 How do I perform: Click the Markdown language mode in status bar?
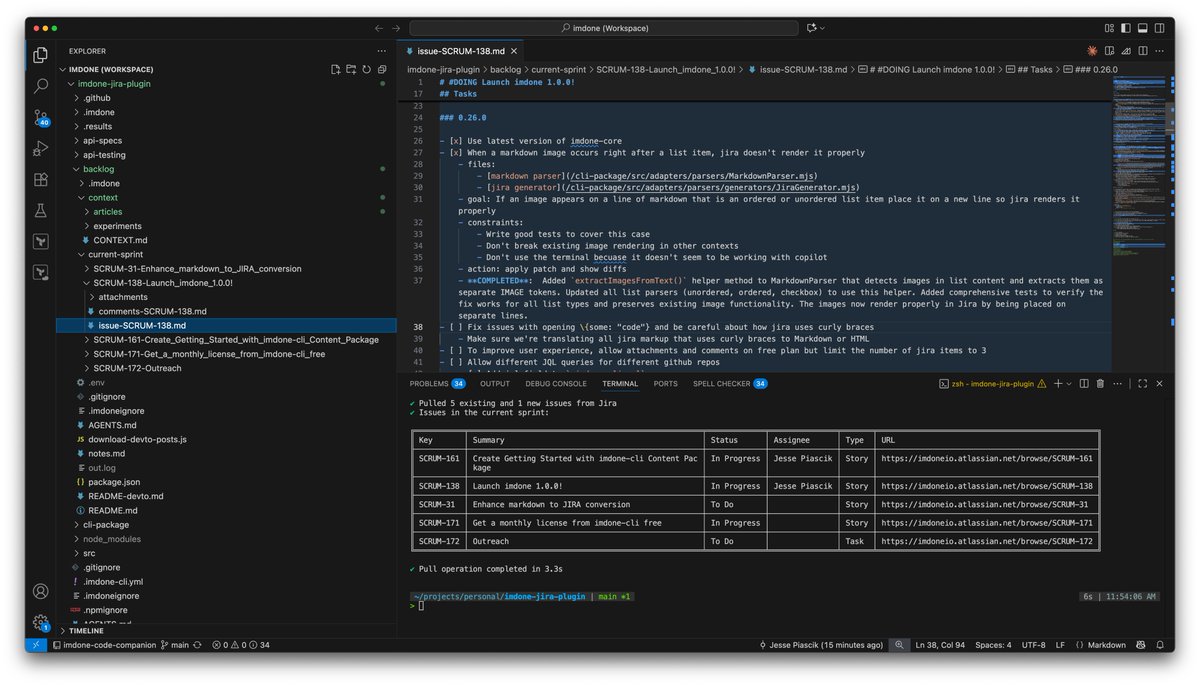click(x=1106, y=645)
